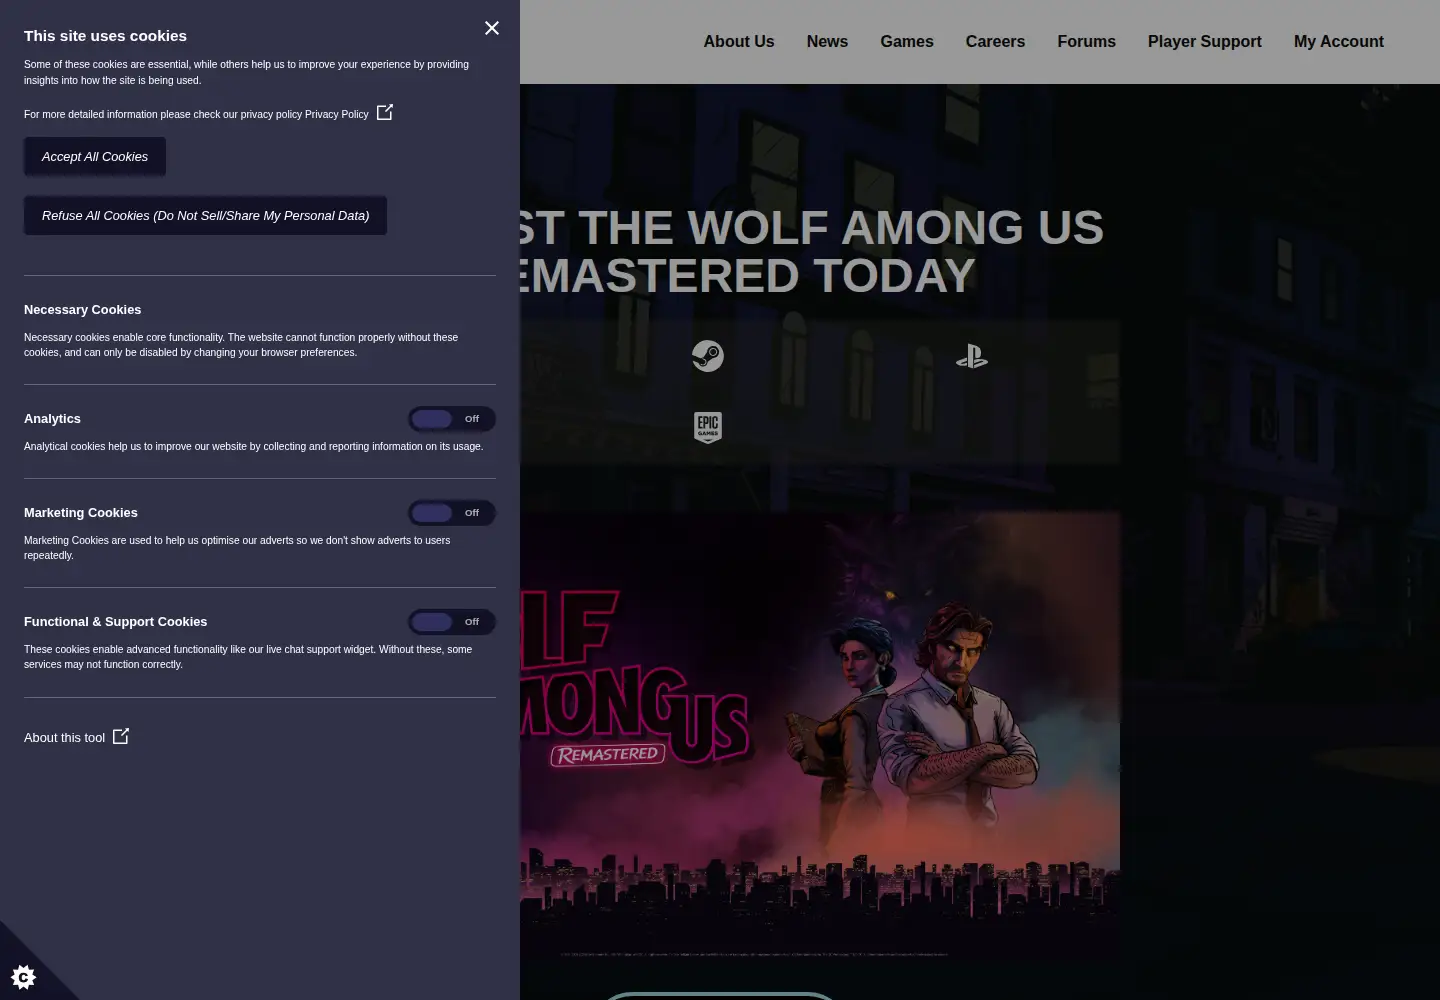Screen dimensions: 1440x1000
Task: Accept All Cookies
Action: [x=95, y=157]
